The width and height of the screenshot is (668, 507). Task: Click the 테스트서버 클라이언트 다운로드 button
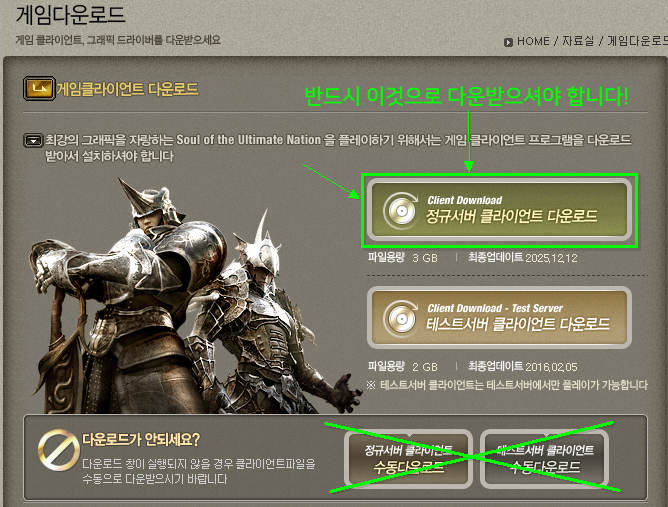[499, 318]
